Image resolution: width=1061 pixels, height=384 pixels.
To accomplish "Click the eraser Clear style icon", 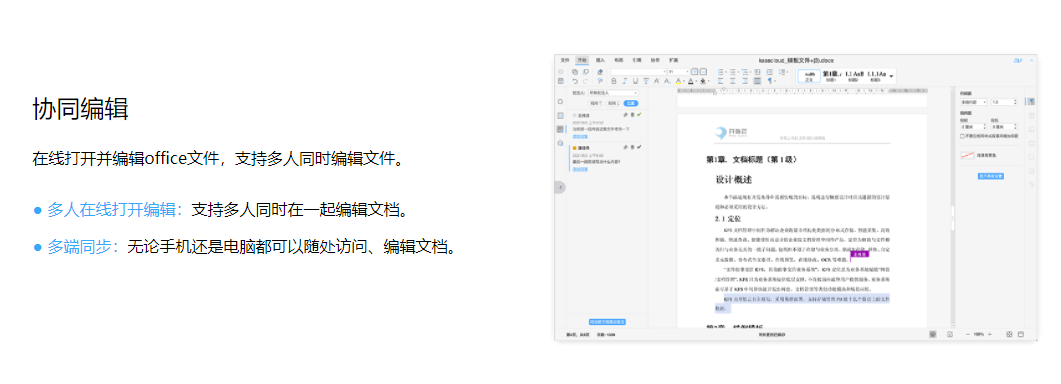I will click(600, 72).
